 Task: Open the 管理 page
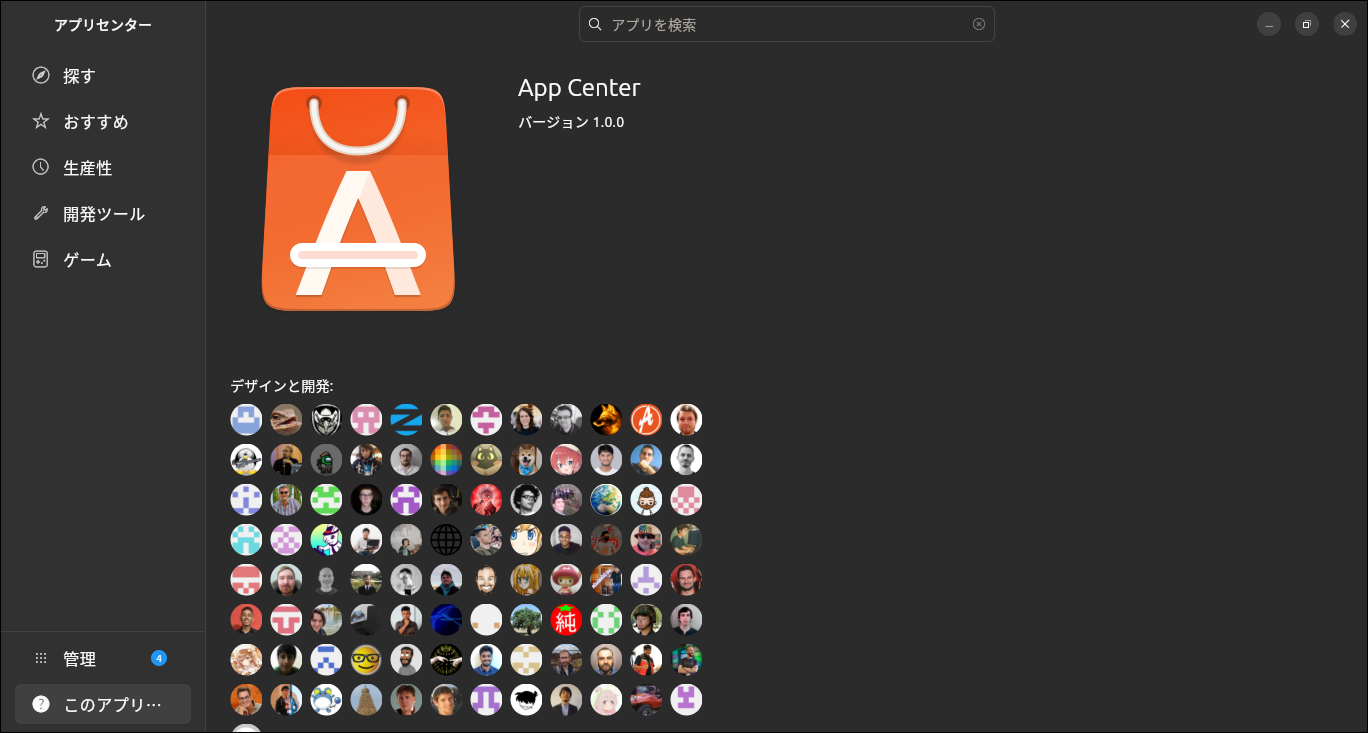[103, 659]
